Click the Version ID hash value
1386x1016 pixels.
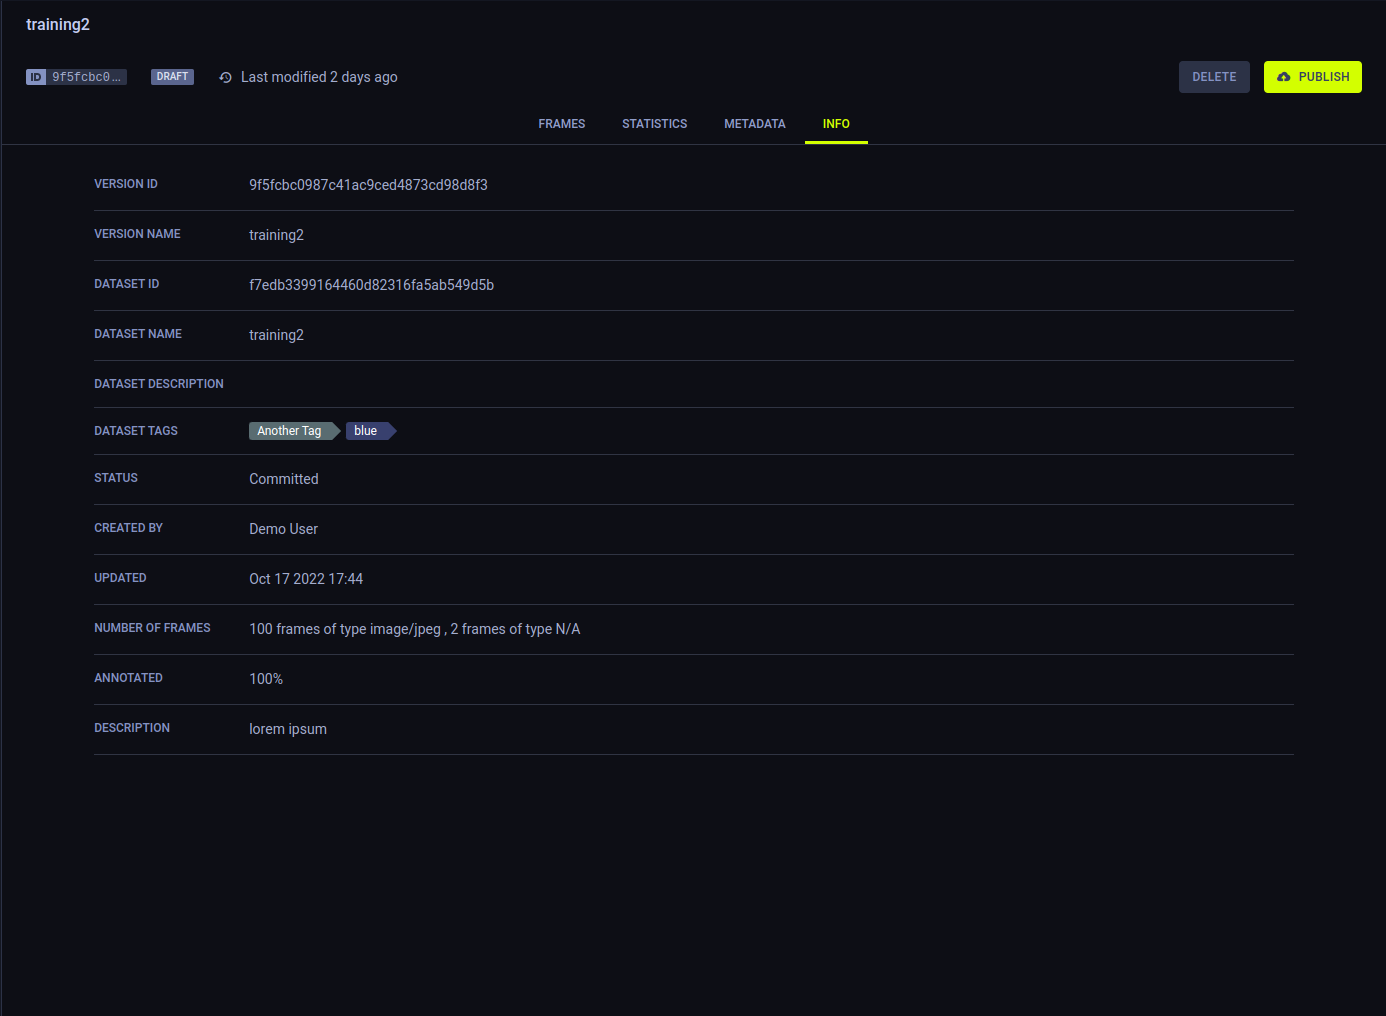[368, 185]
